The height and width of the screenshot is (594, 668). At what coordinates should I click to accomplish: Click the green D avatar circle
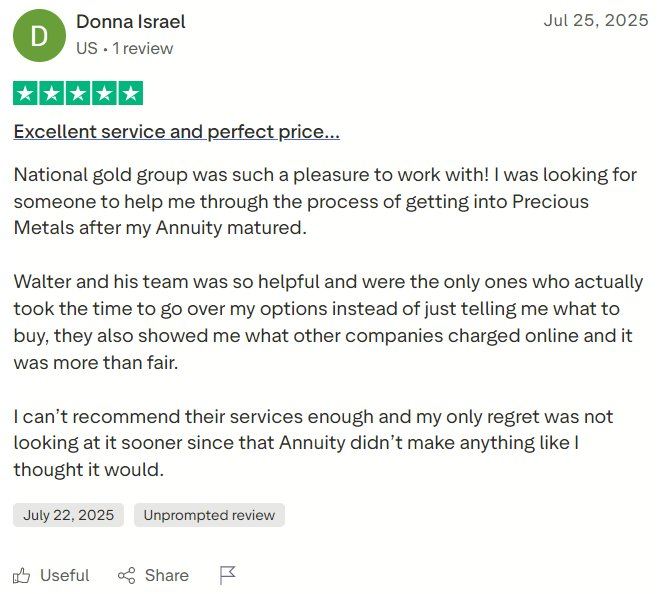[39, 35]
